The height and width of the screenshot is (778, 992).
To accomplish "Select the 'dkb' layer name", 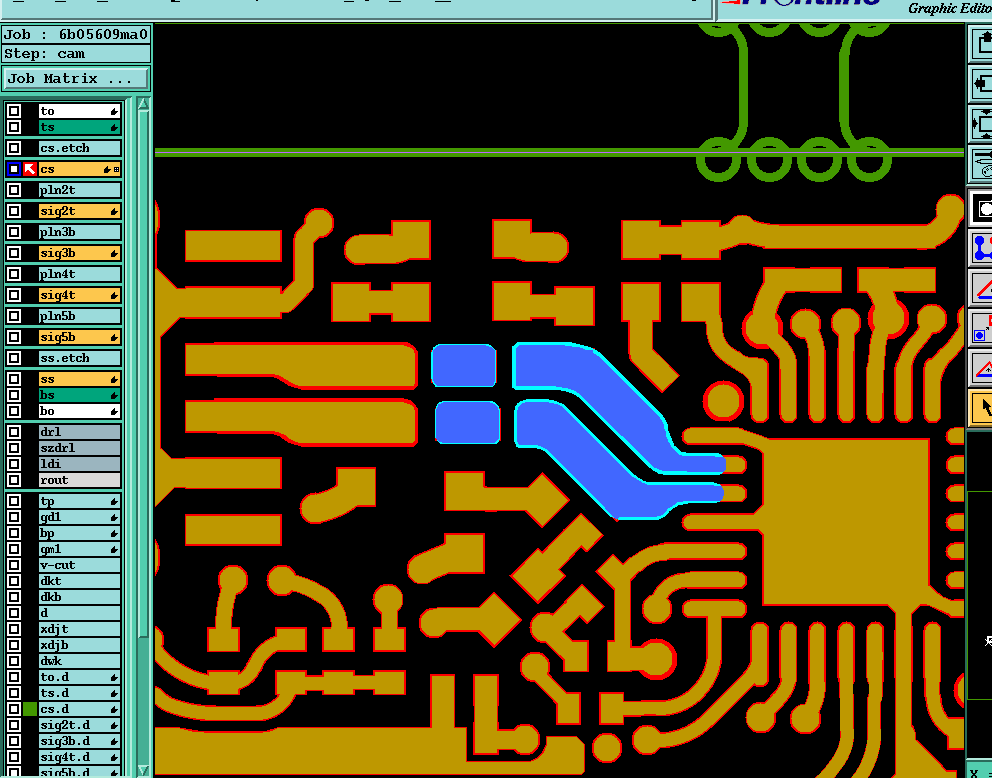I will click(x=80, y=597).
